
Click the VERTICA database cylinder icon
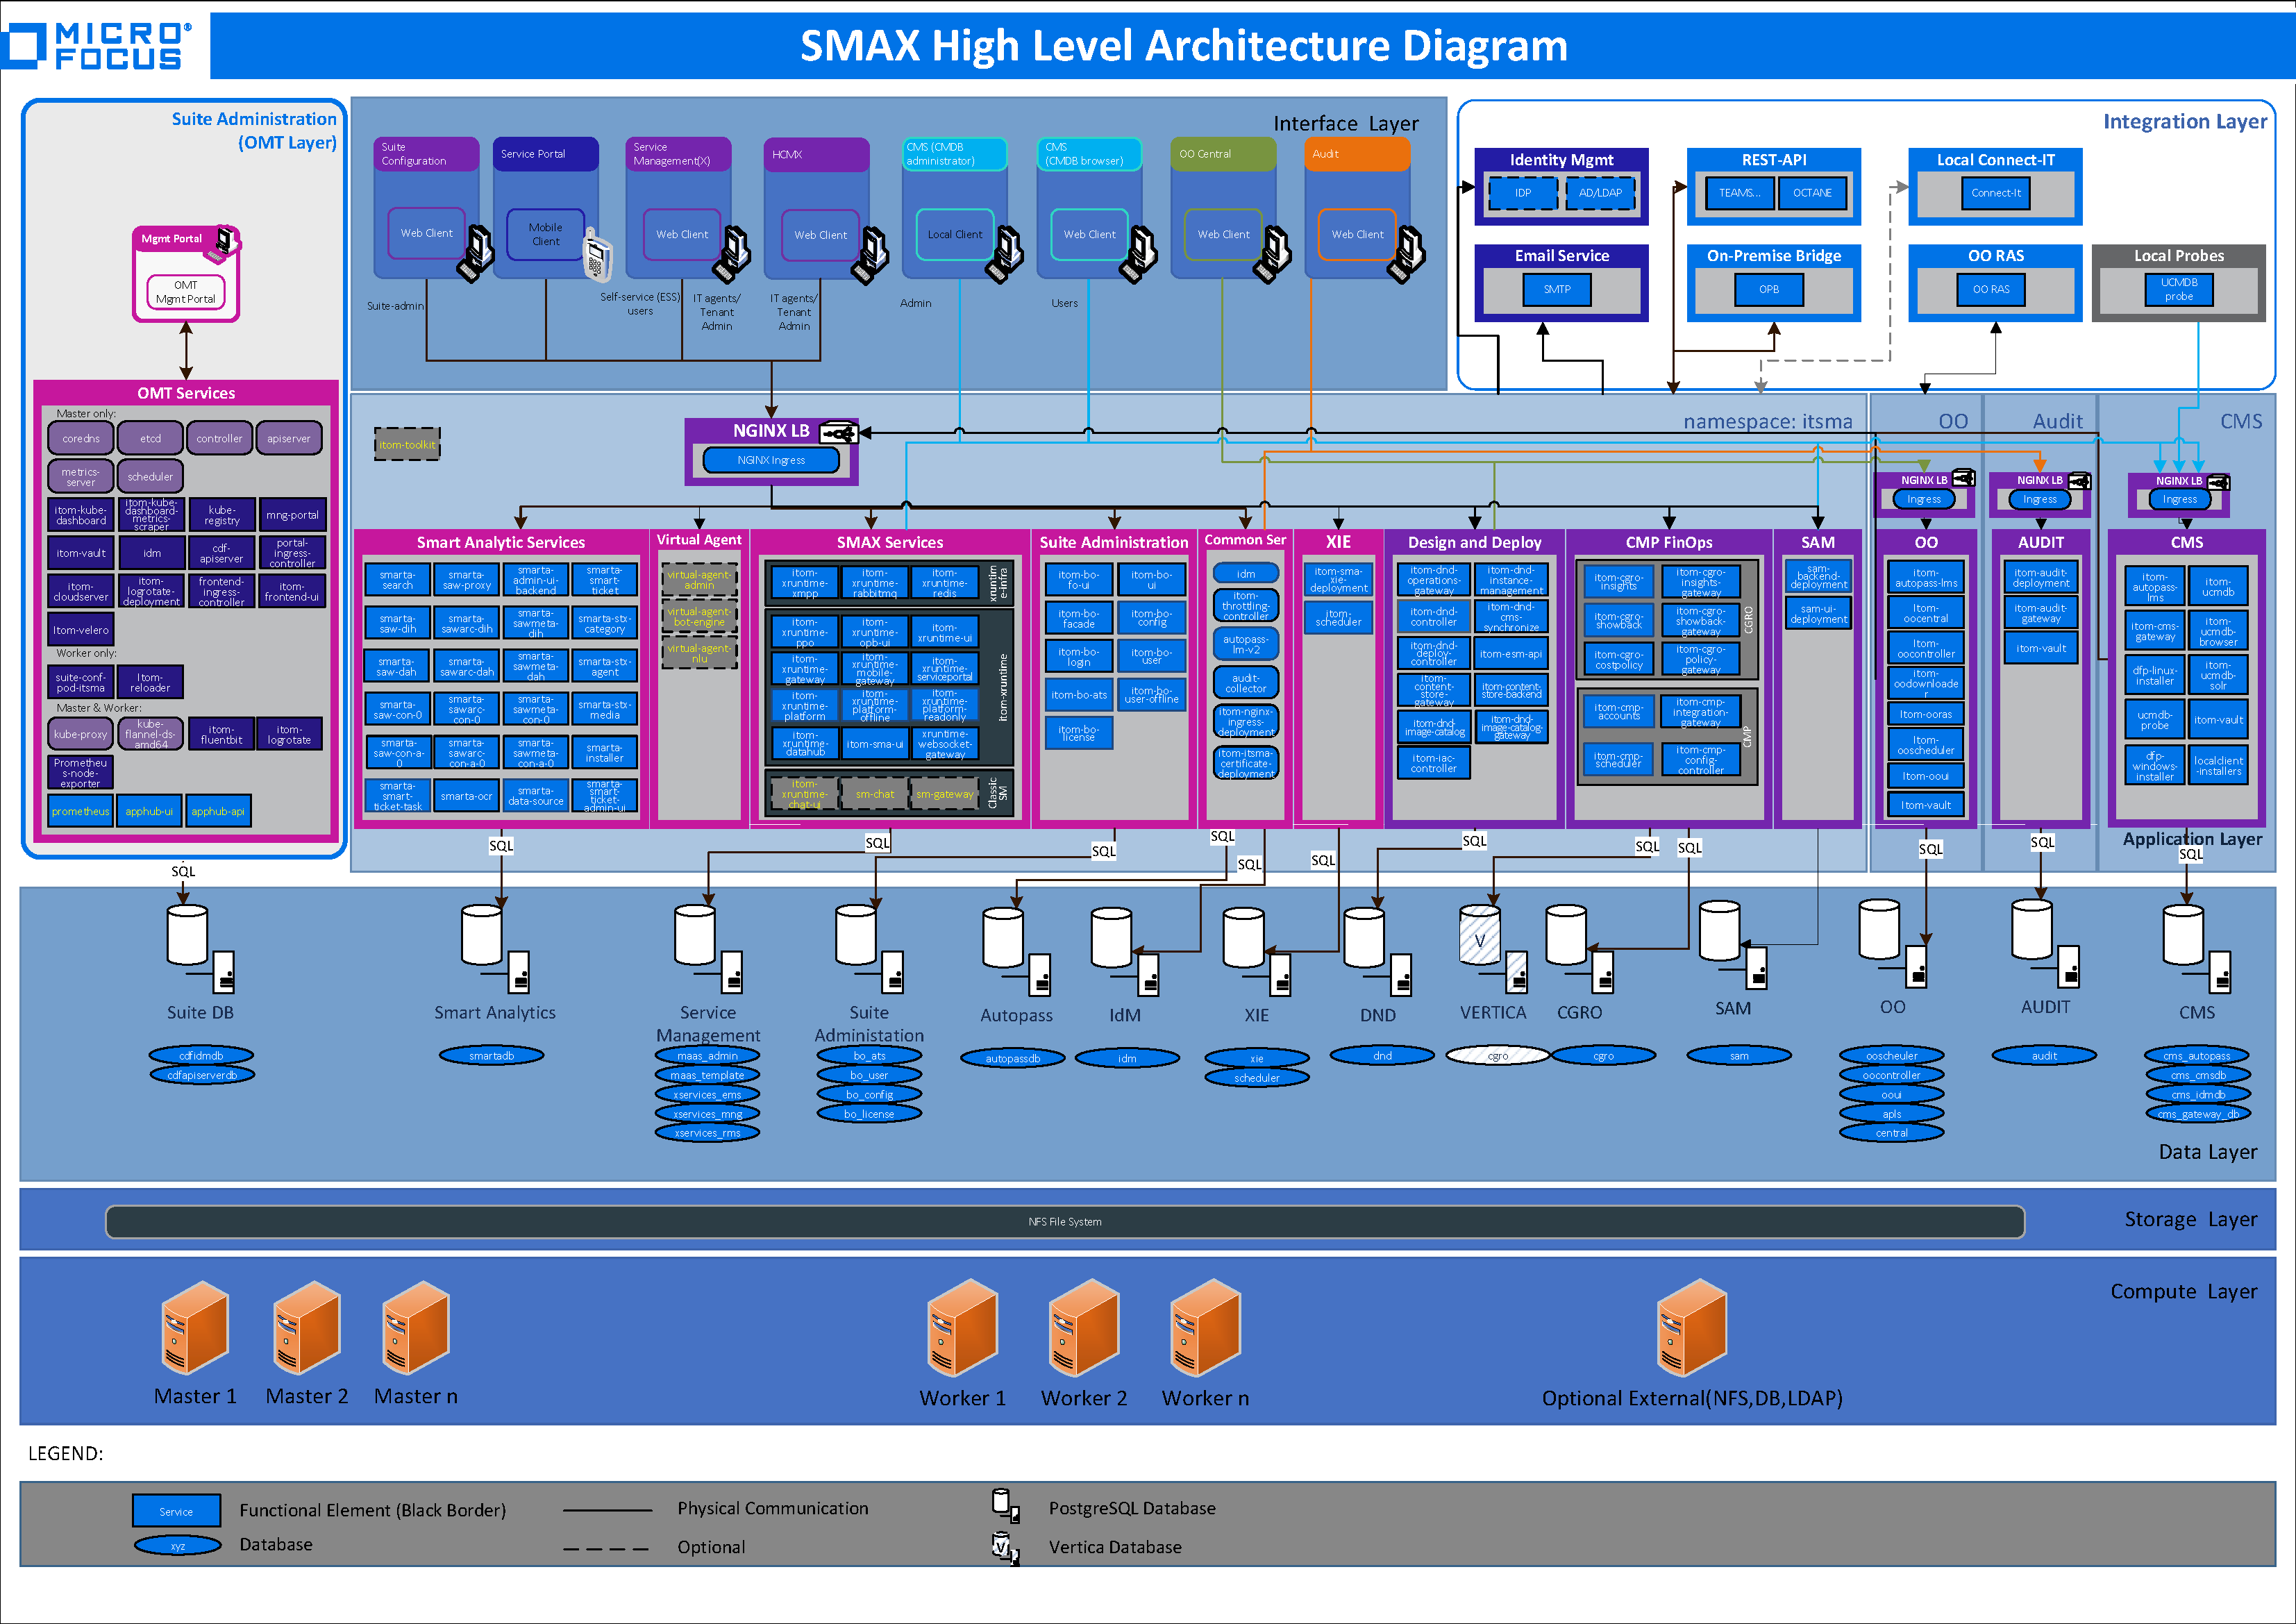[x=1480, y=935]
